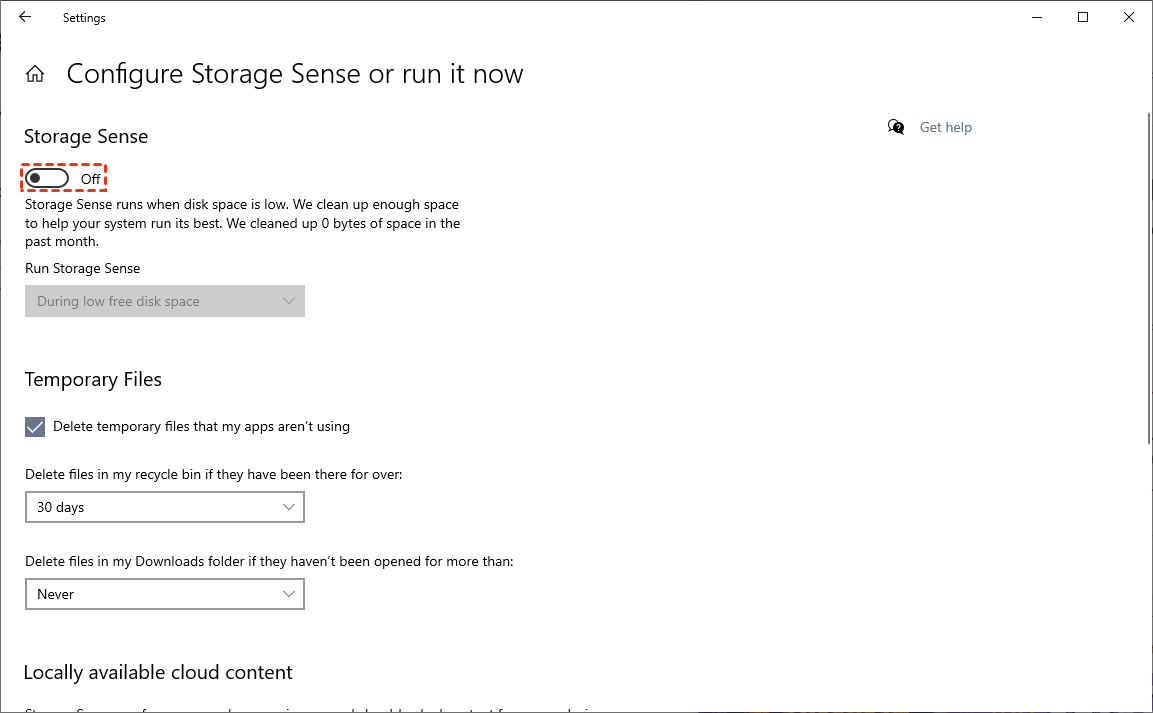The image size is (1153, 713).
Task: Open the Run Storage Sense dropdown
Action: coord(164,301)
